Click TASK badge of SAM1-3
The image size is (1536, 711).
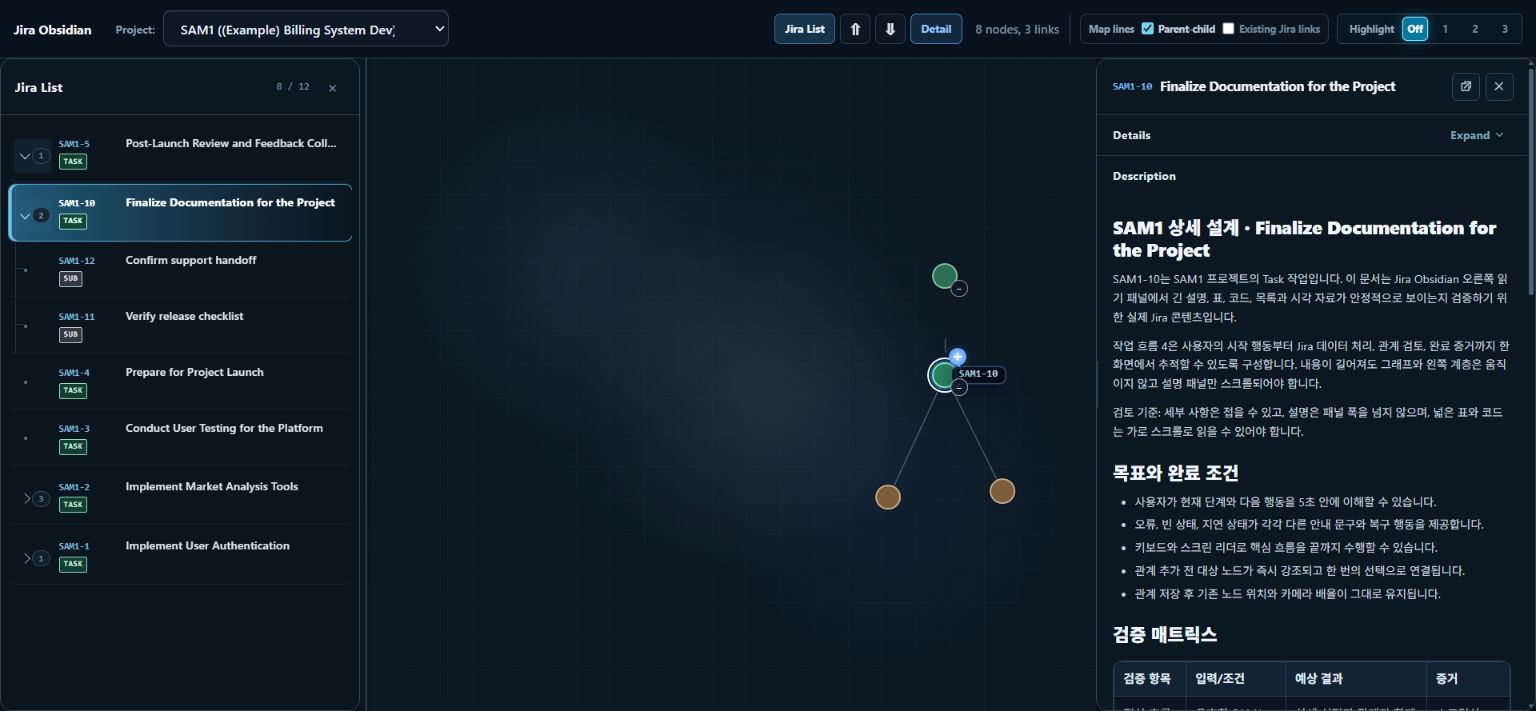[x=73, y=447]
